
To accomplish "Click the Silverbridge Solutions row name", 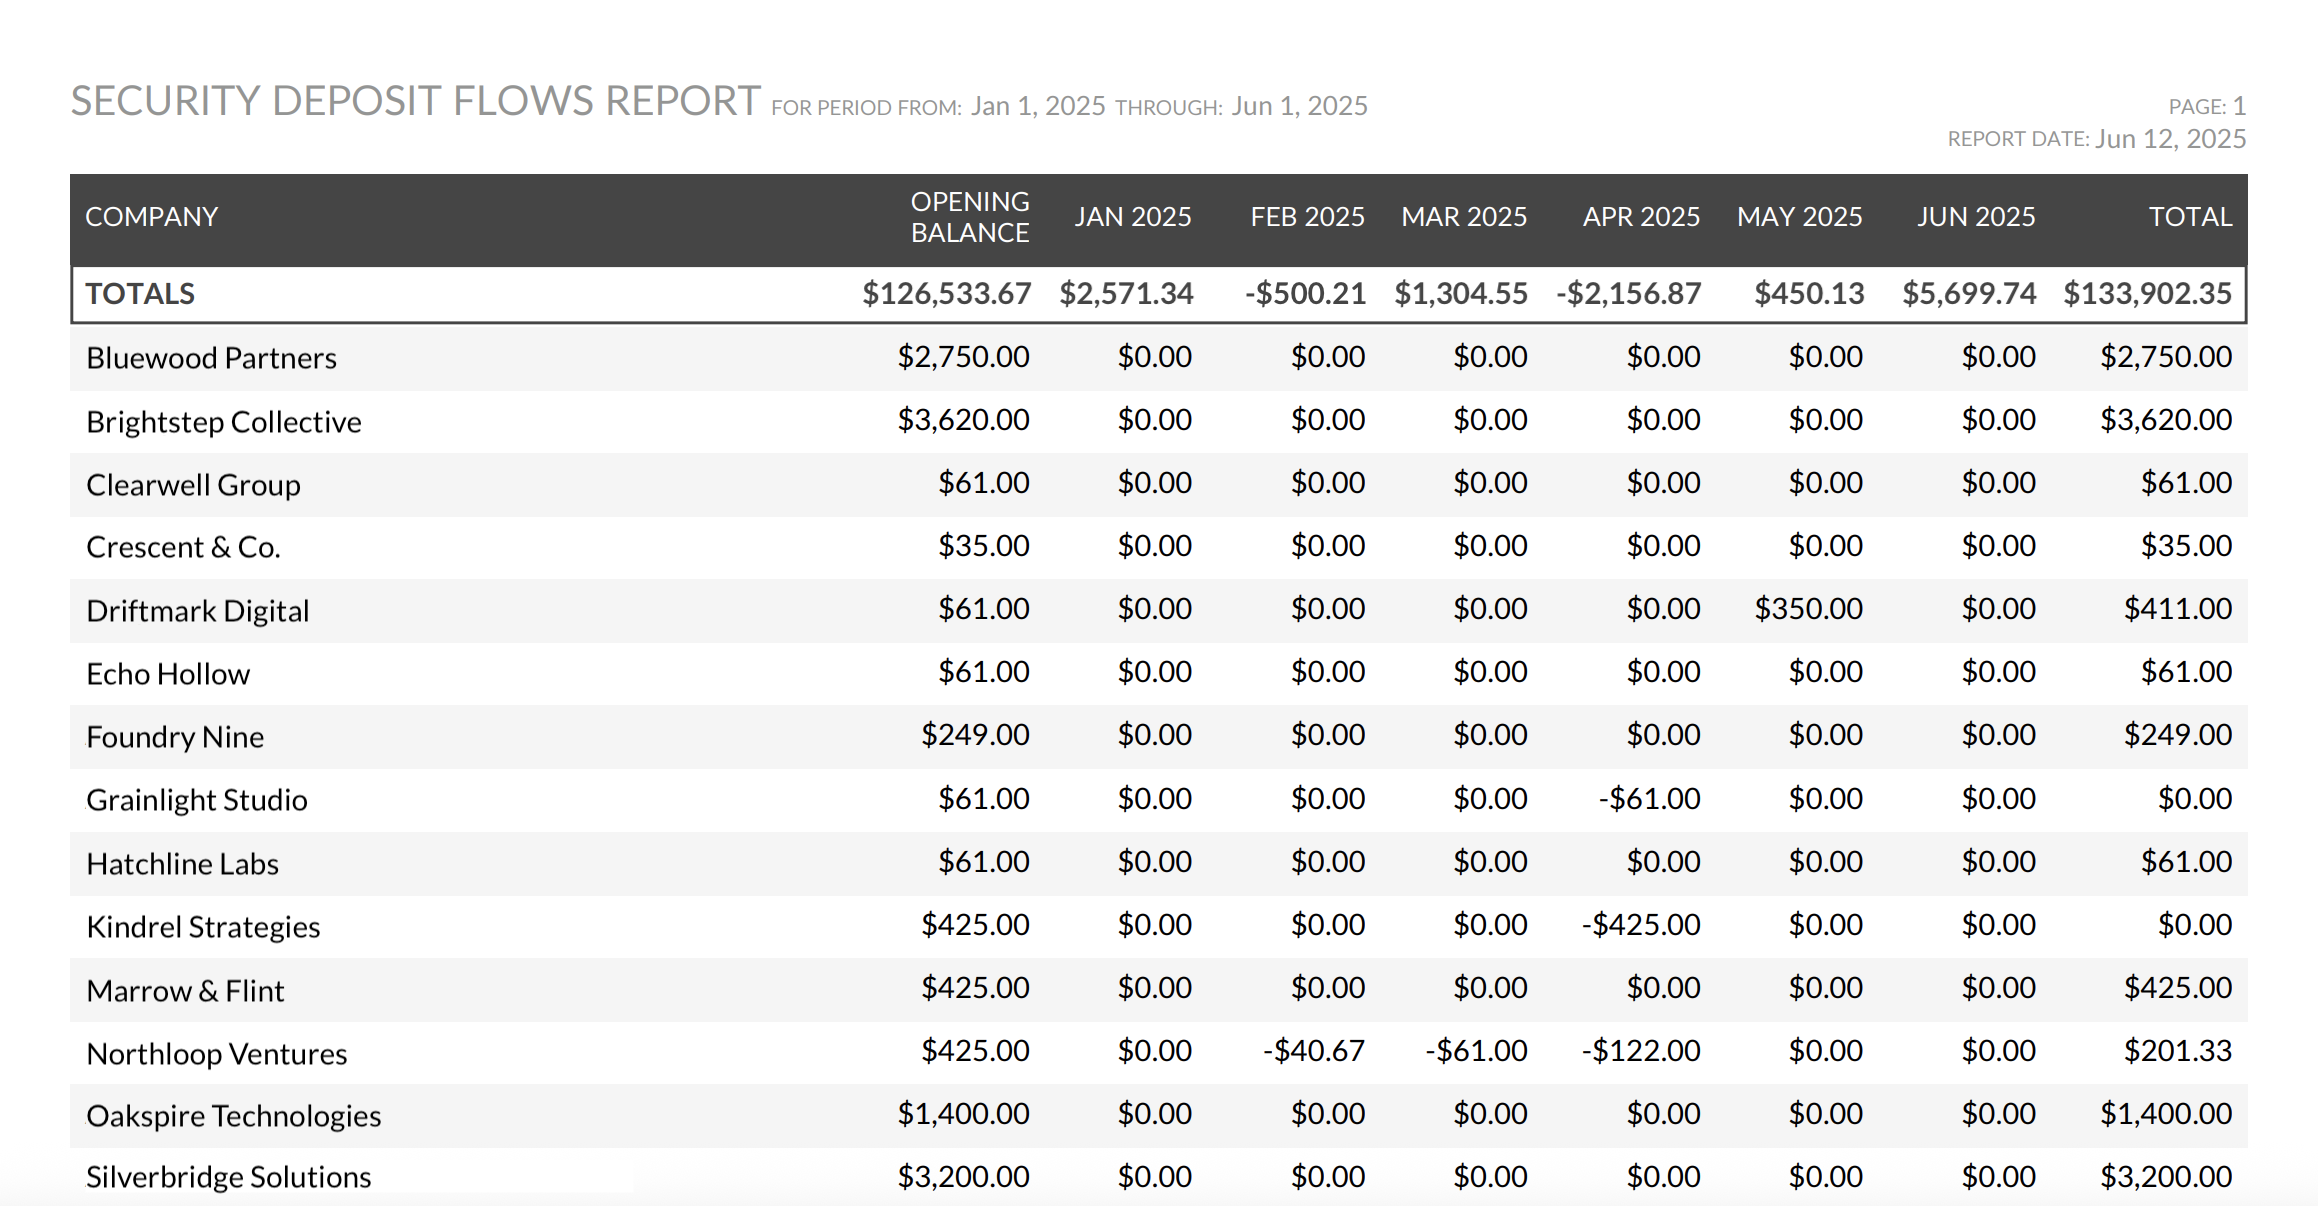I will tap(228, 1177).
